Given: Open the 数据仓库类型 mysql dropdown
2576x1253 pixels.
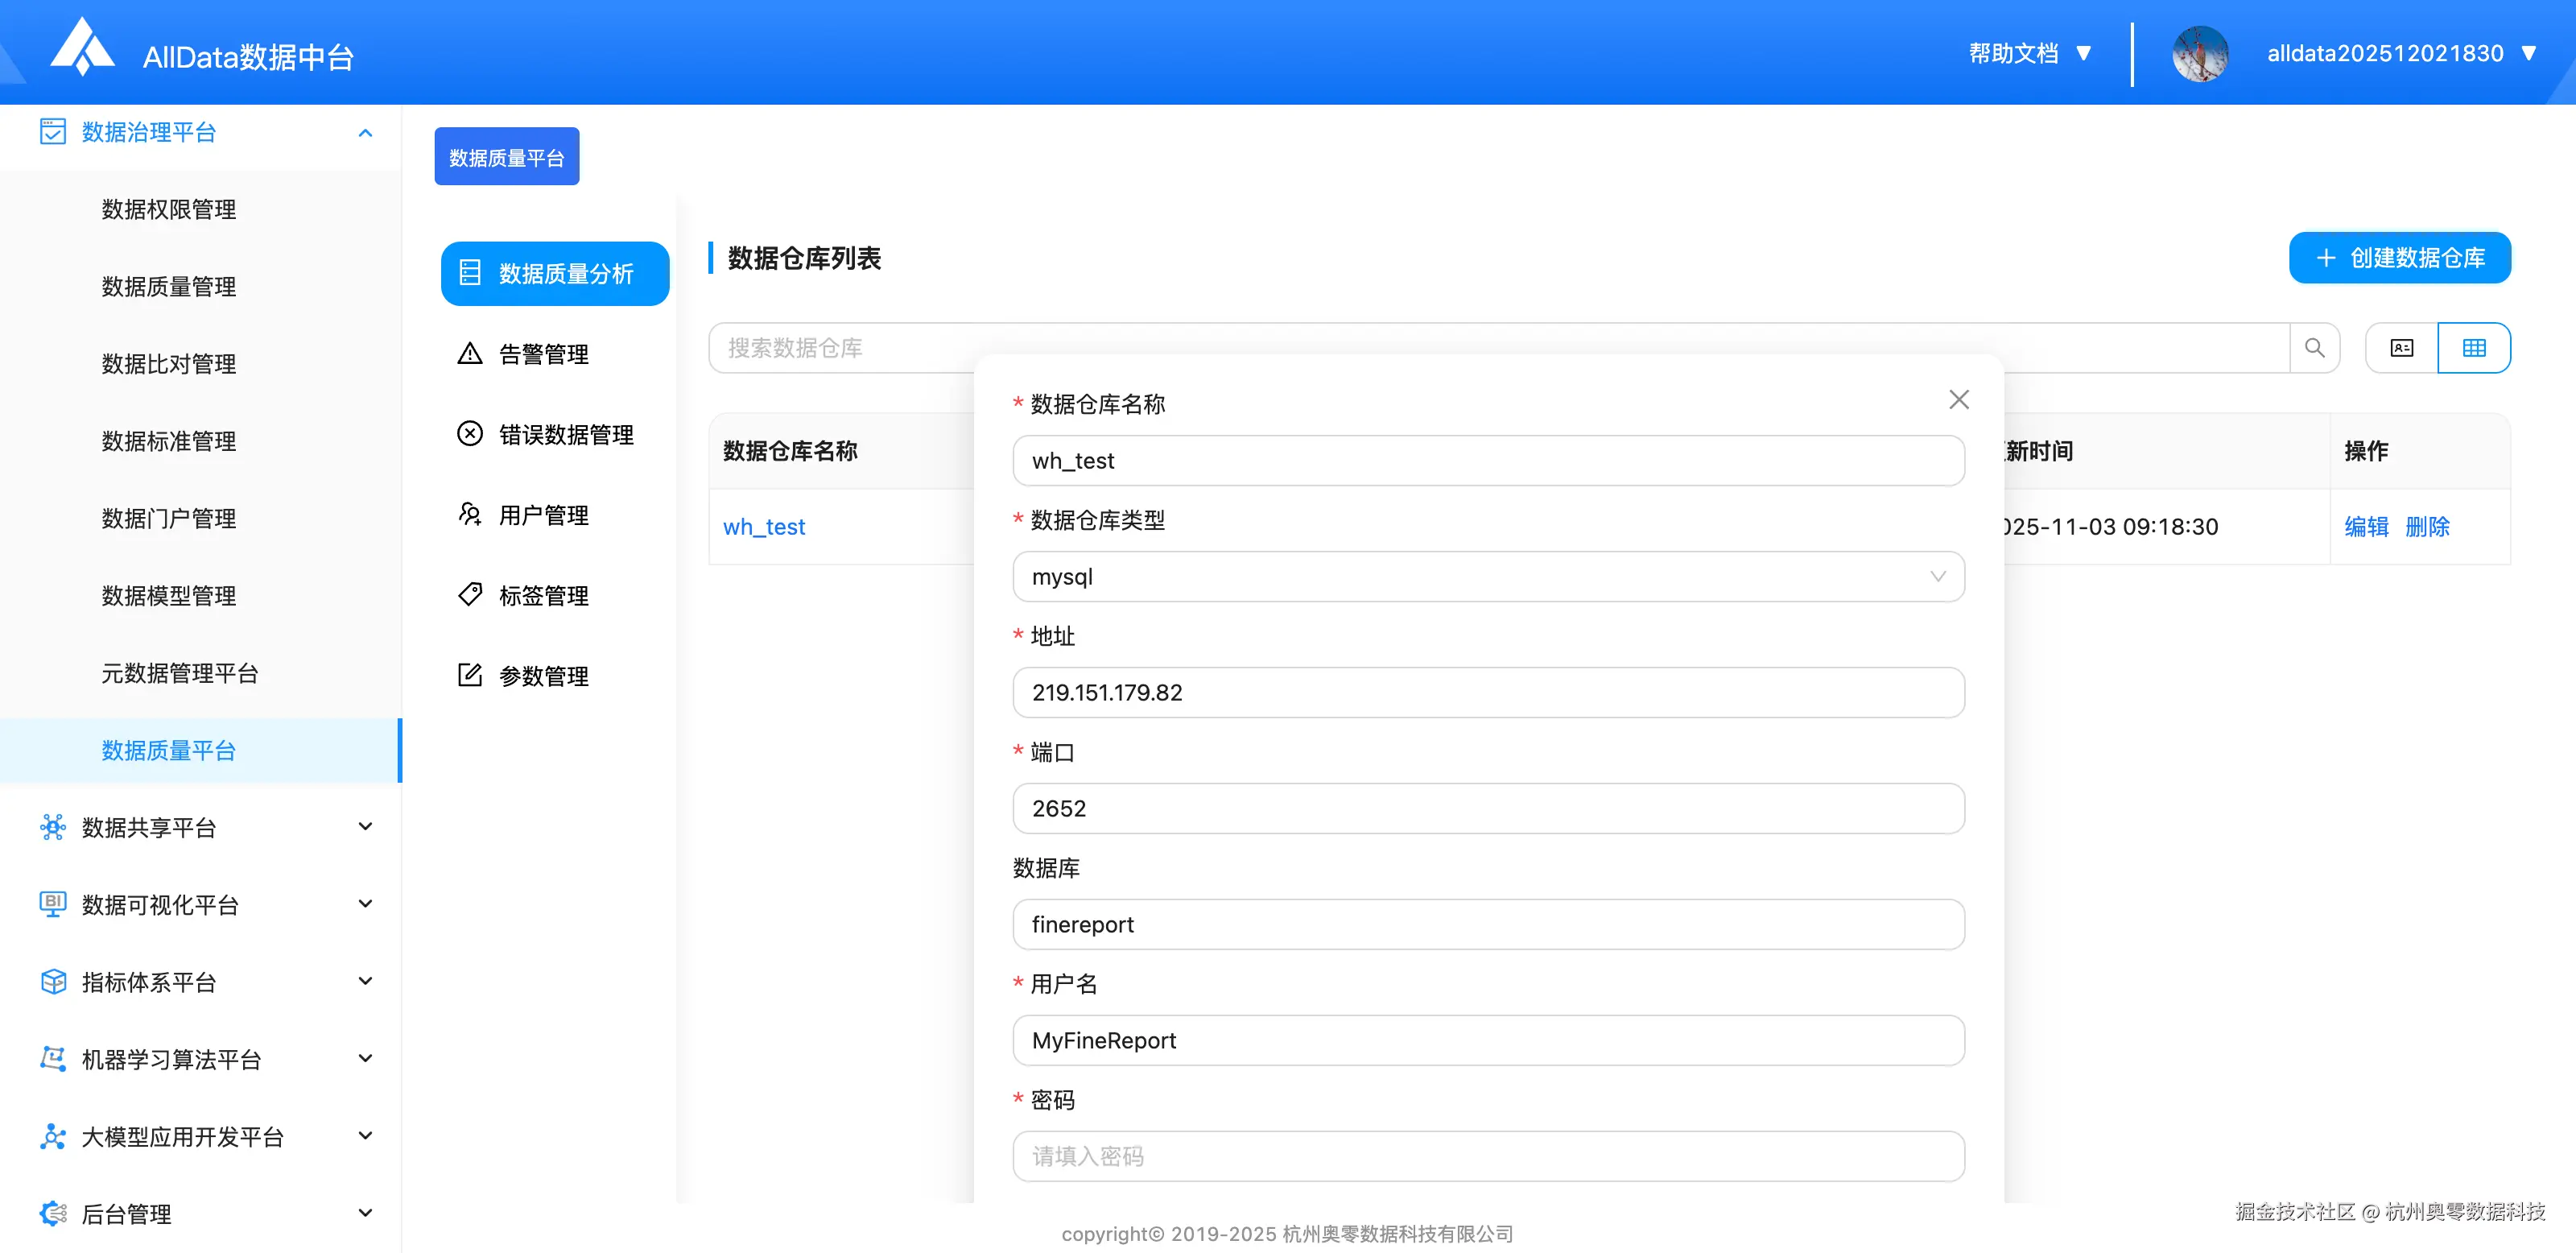Looking at the screenshot, I should 1488,577.
